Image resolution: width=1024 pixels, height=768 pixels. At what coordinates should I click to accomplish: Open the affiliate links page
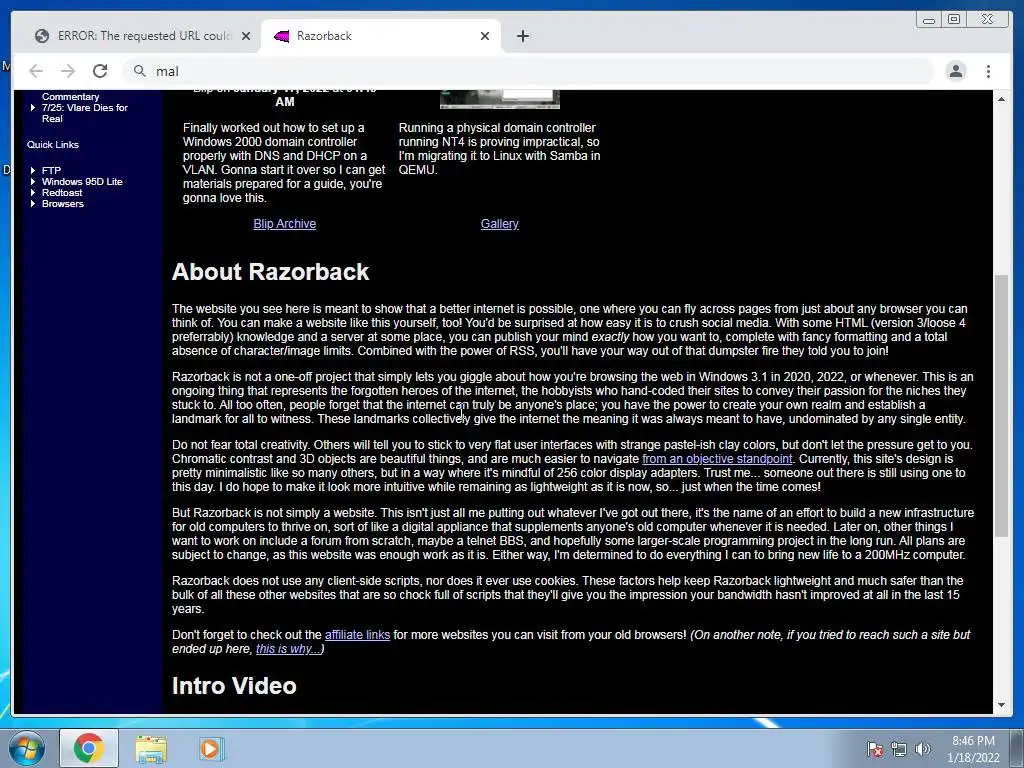coord(357,635)
